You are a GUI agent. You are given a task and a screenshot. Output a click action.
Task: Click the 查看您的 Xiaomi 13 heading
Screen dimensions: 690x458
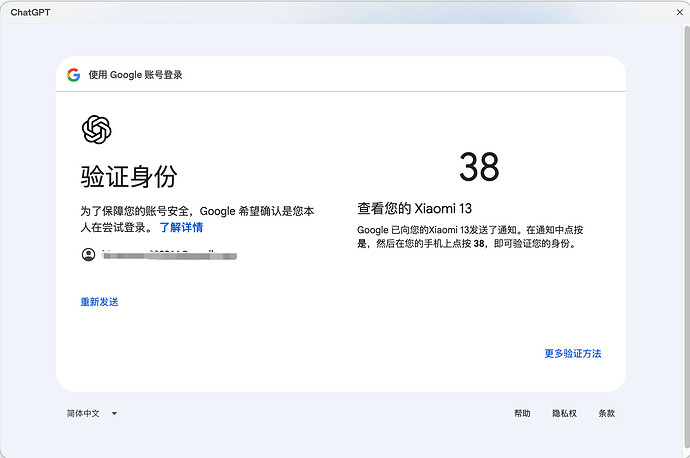tap(414, 208)
